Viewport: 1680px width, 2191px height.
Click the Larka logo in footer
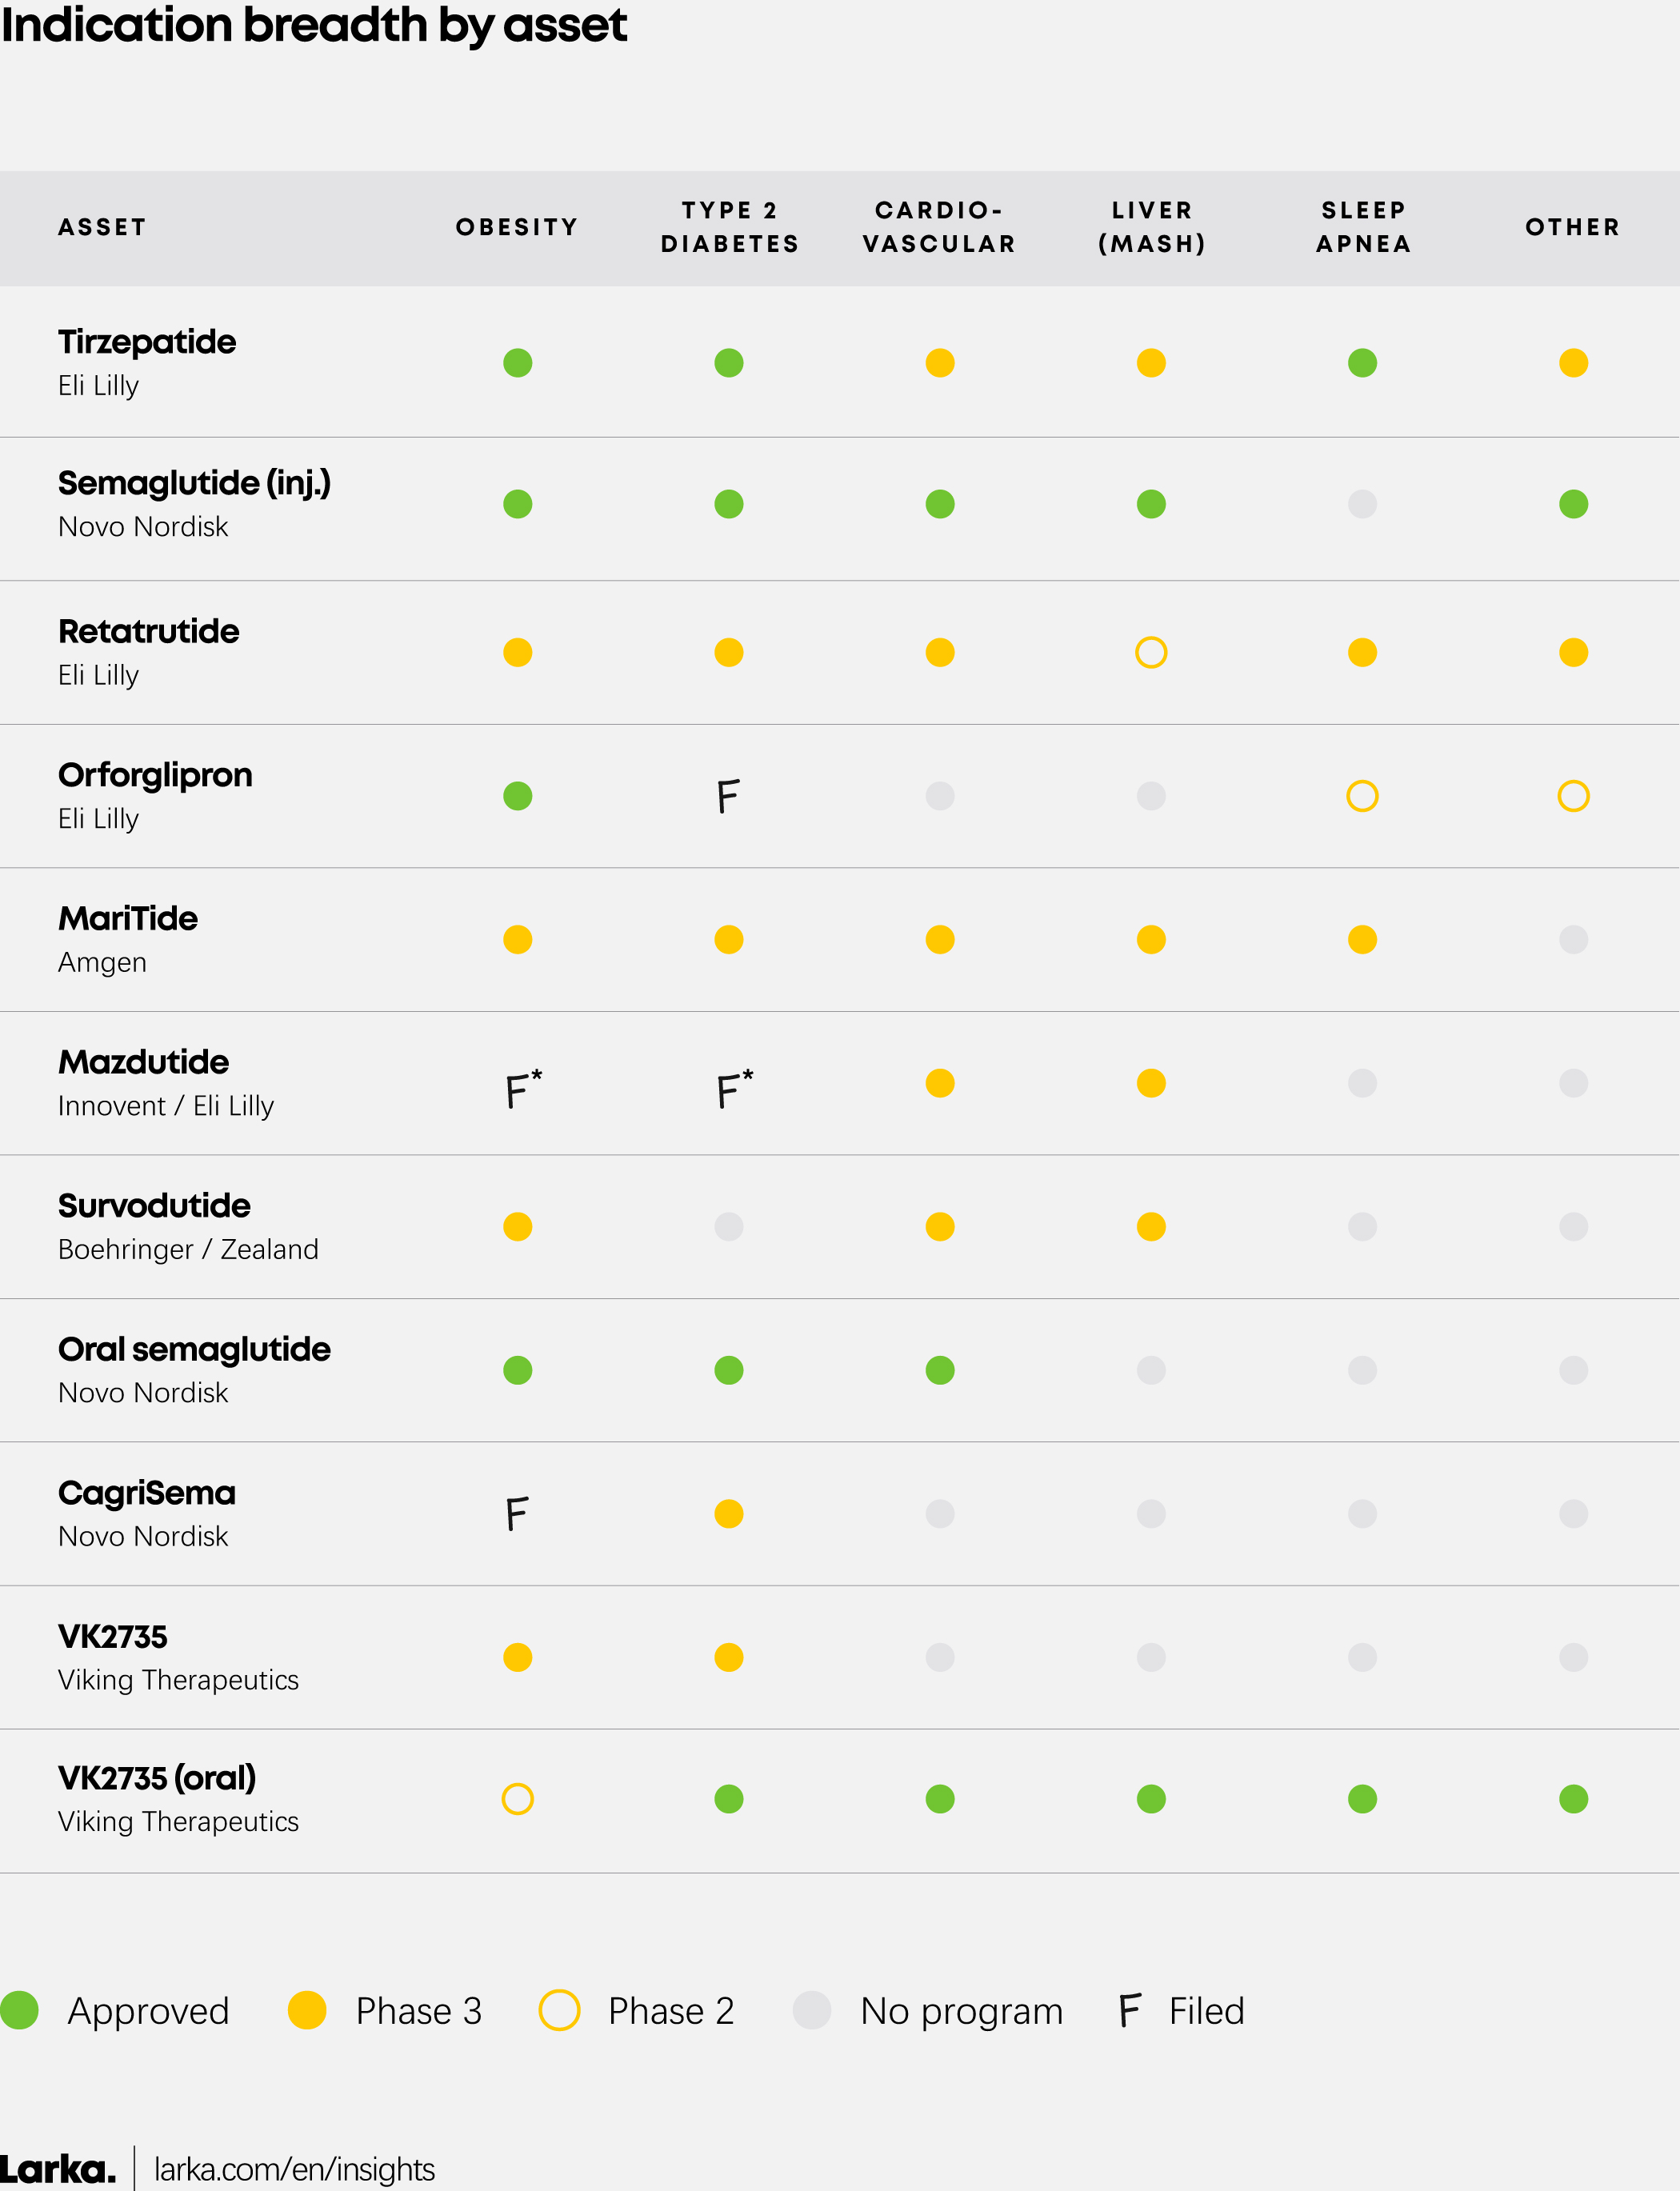click(57, 2168)
